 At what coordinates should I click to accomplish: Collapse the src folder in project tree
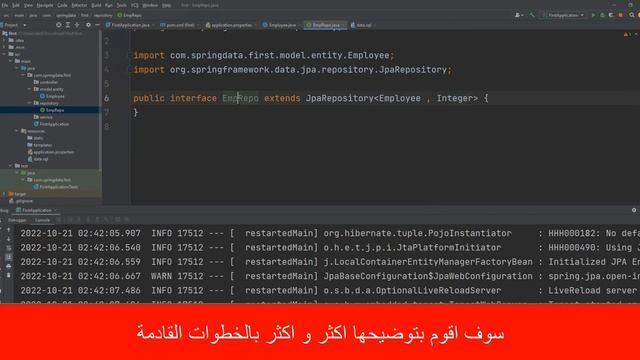[x=4, y=54]
